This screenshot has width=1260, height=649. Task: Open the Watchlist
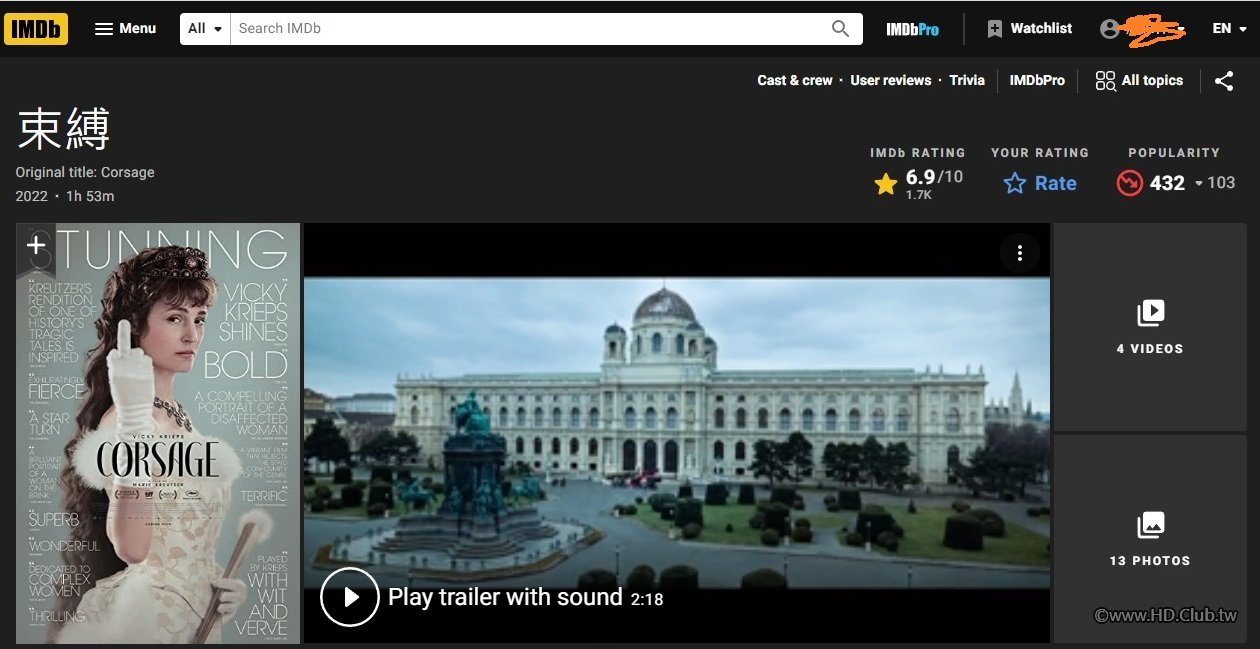(x=1029, y=28)
